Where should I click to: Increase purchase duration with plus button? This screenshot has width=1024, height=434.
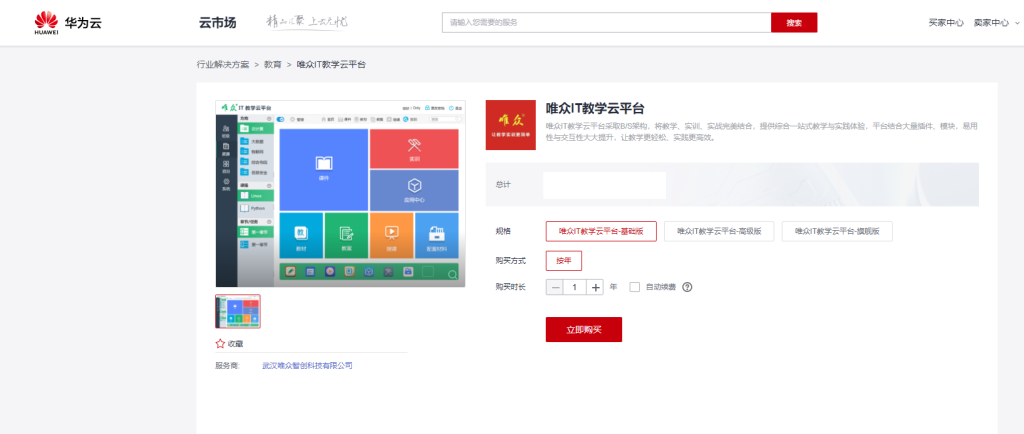coord(596,287)
